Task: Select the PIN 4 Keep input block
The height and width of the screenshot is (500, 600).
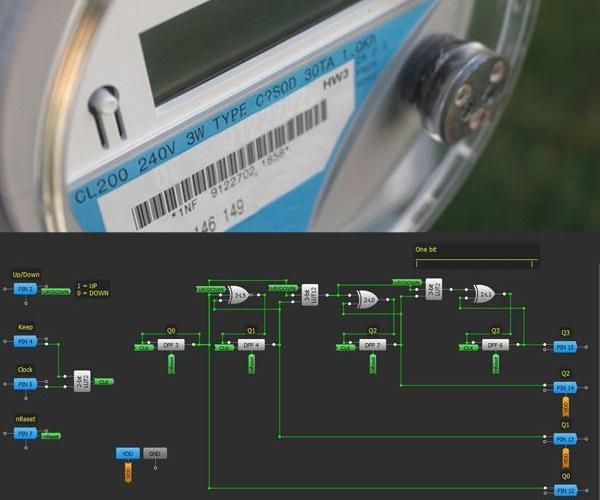Action: [x=25, y=341]
